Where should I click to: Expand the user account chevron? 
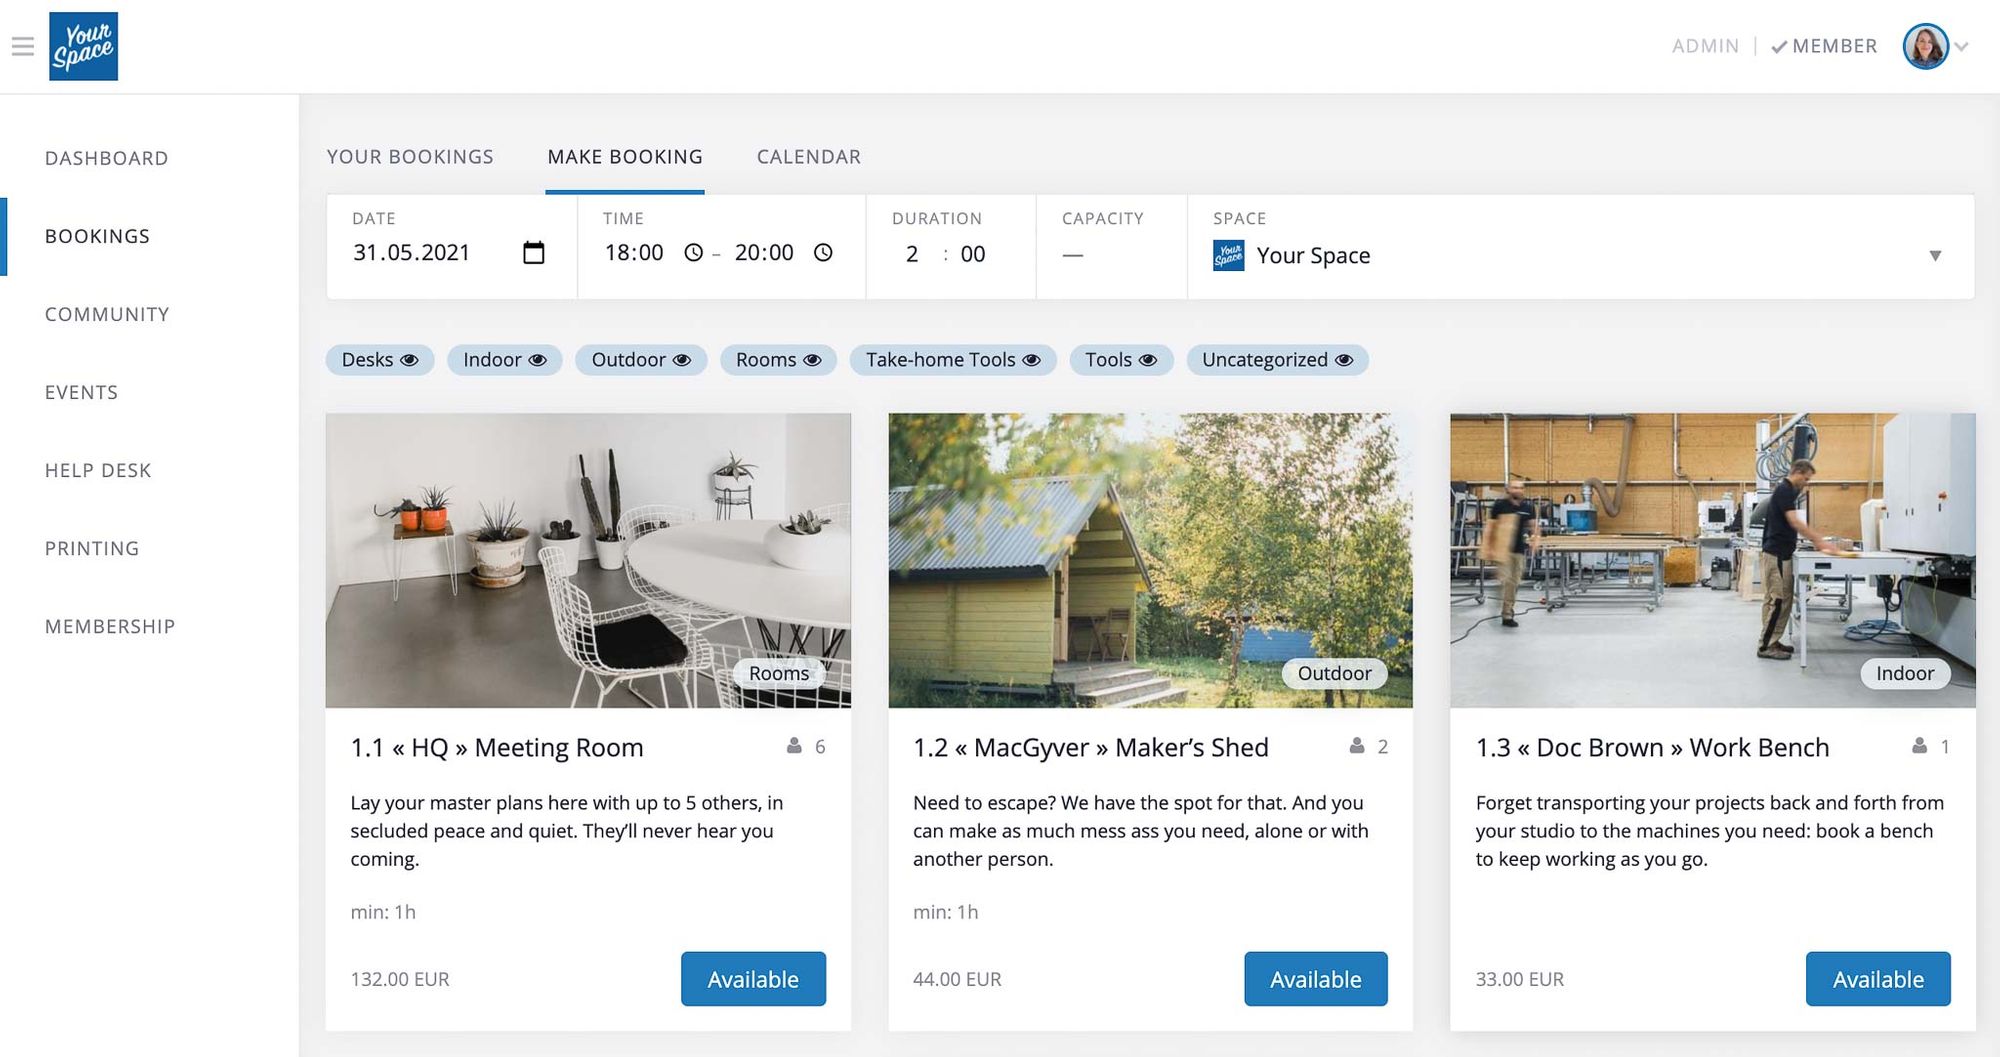pos(1961,47)
